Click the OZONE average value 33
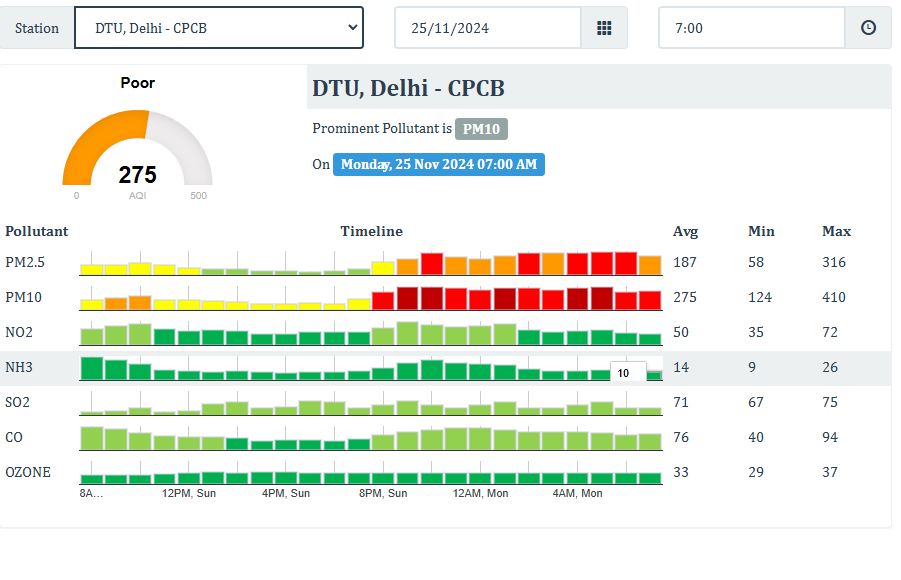Screen dimensions: 901x580 coord(681,473)
